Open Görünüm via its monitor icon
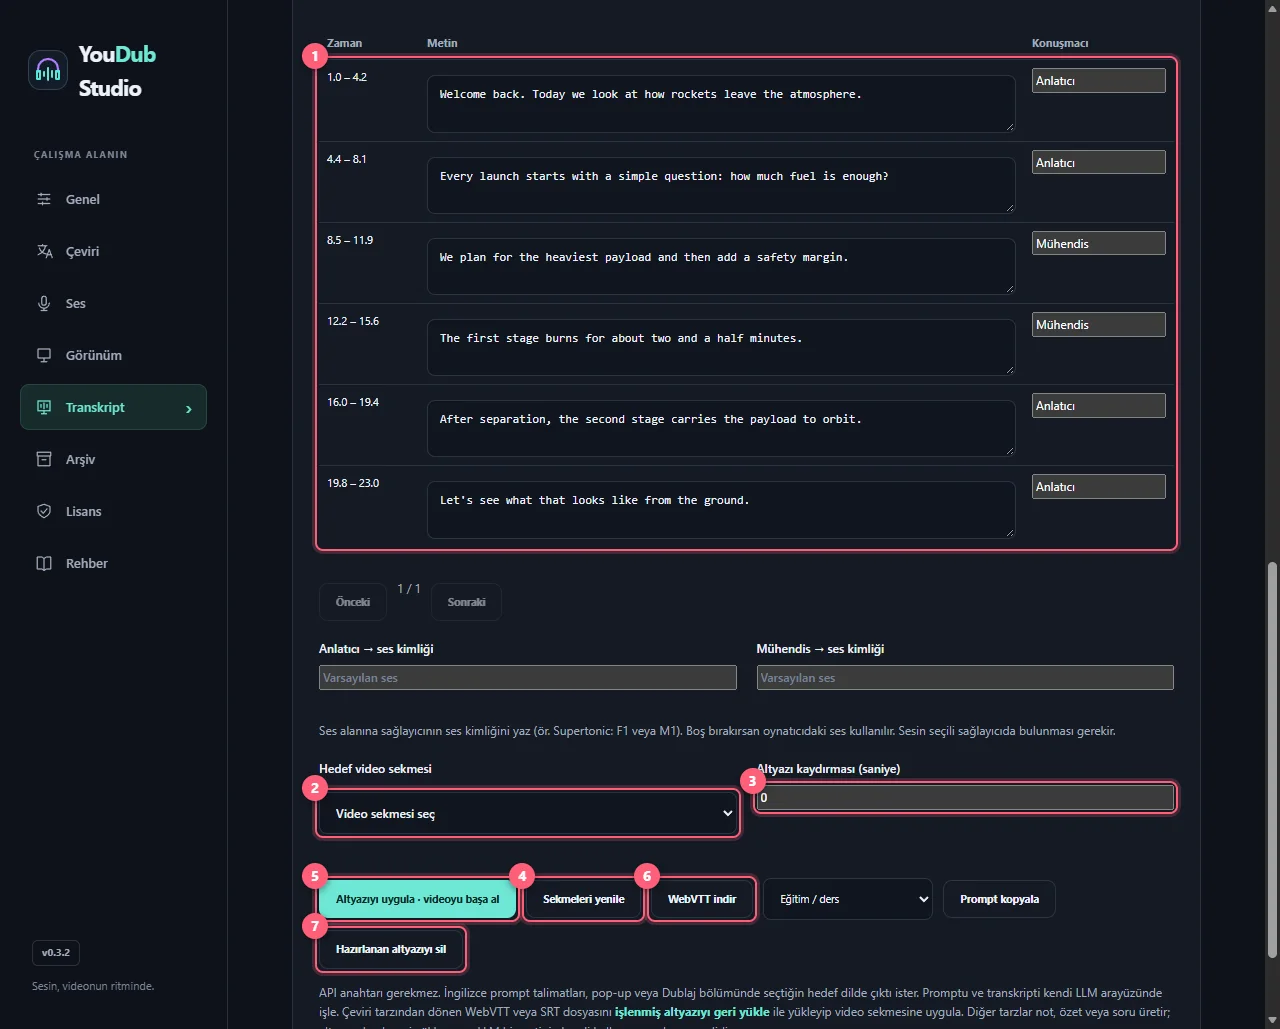 coord(44,355)
